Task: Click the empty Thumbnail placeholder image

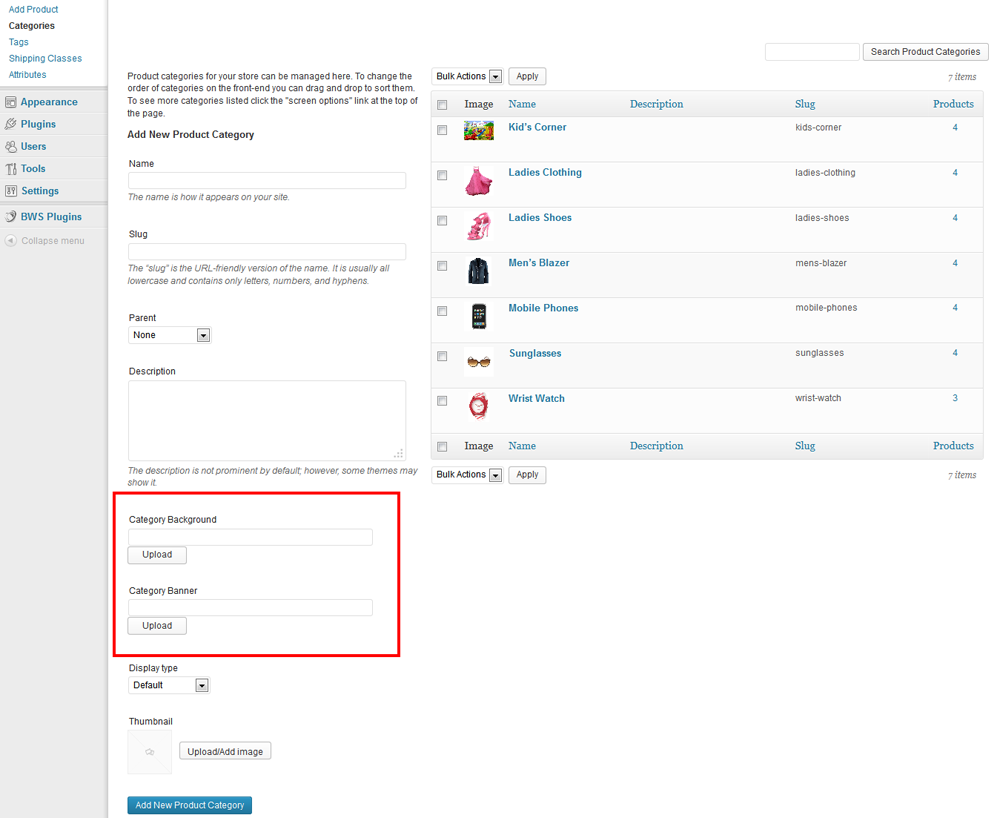Action: tap(150, 752)
